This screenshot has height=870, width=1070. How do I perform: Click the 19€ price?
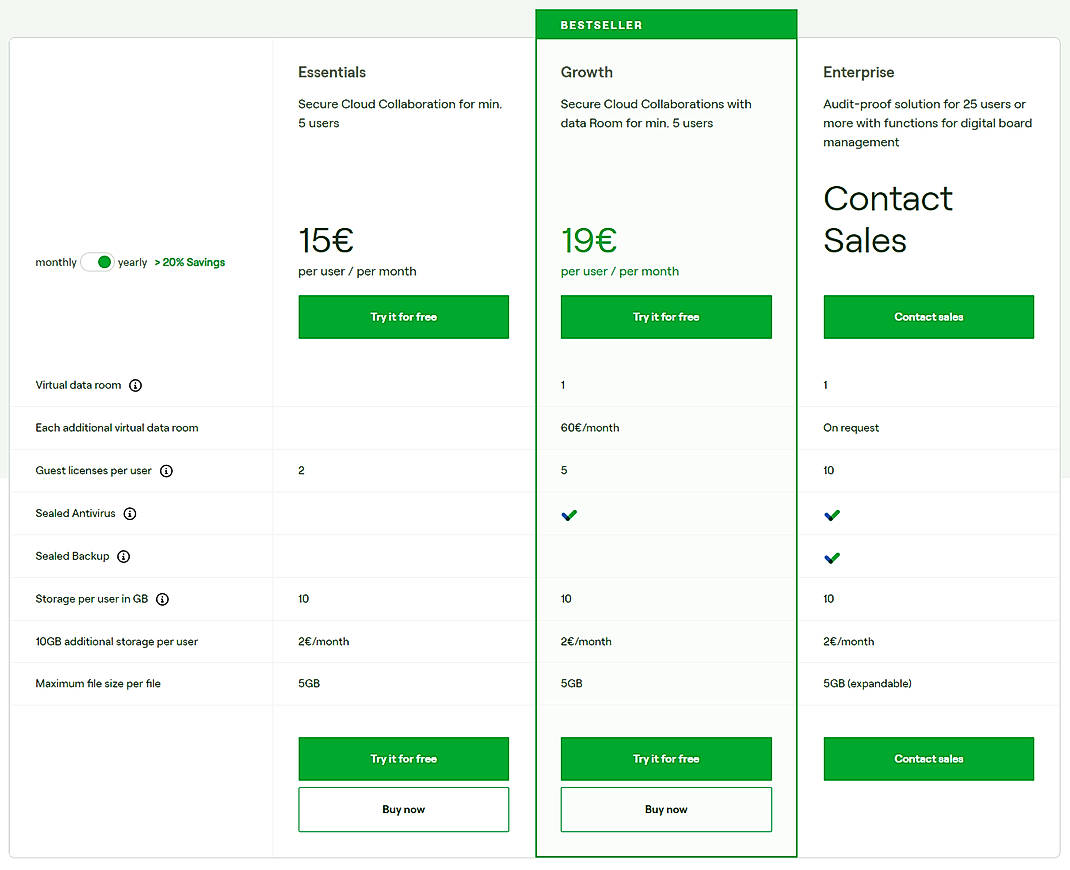589,240
